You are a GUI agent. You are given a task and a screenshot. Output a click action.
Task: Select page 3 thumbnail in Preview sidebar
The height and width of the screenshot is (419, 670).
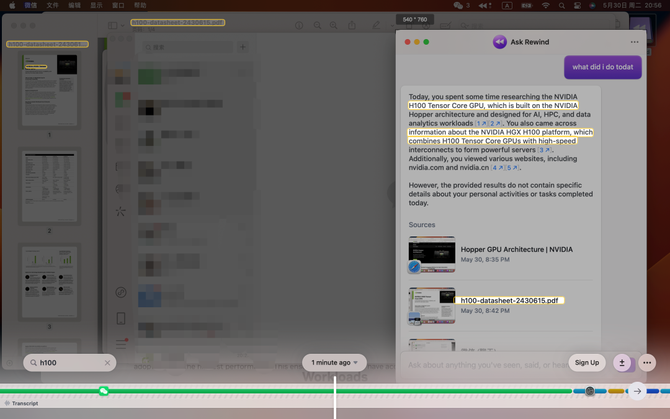(50, 282)
